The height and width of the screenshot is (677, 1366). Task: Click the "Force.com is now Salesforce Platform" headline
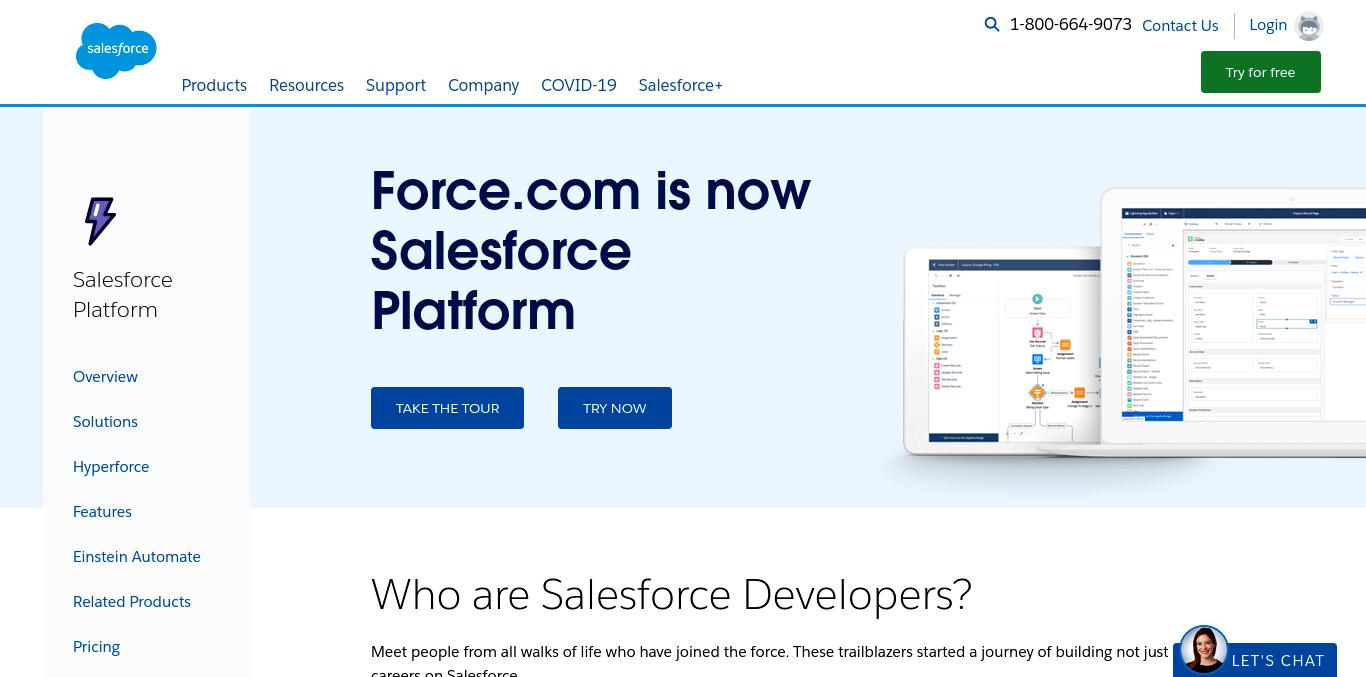(x=590, y=250)
